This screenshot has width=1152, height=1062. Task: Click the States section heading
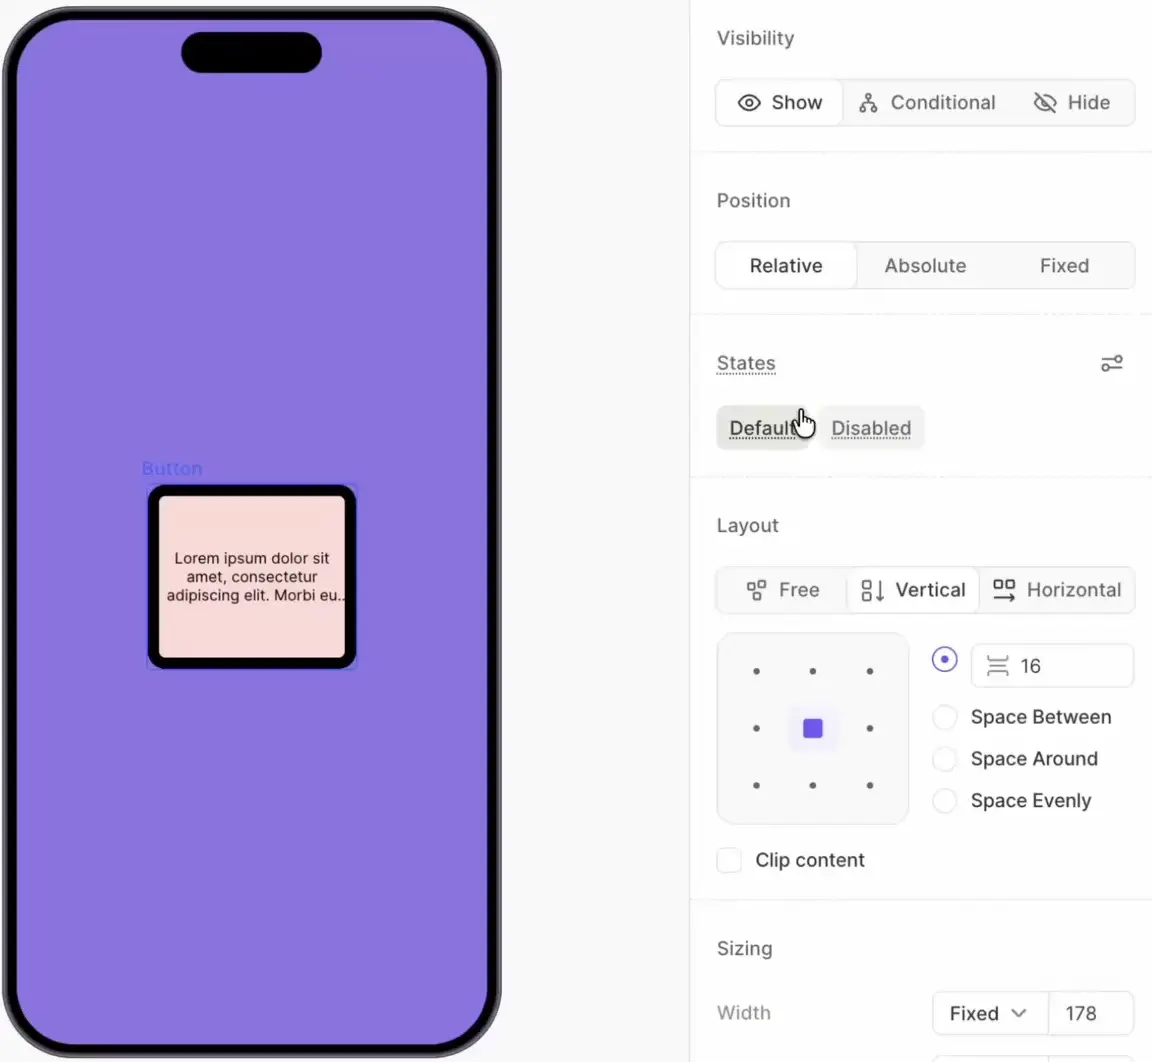(746, 364)
